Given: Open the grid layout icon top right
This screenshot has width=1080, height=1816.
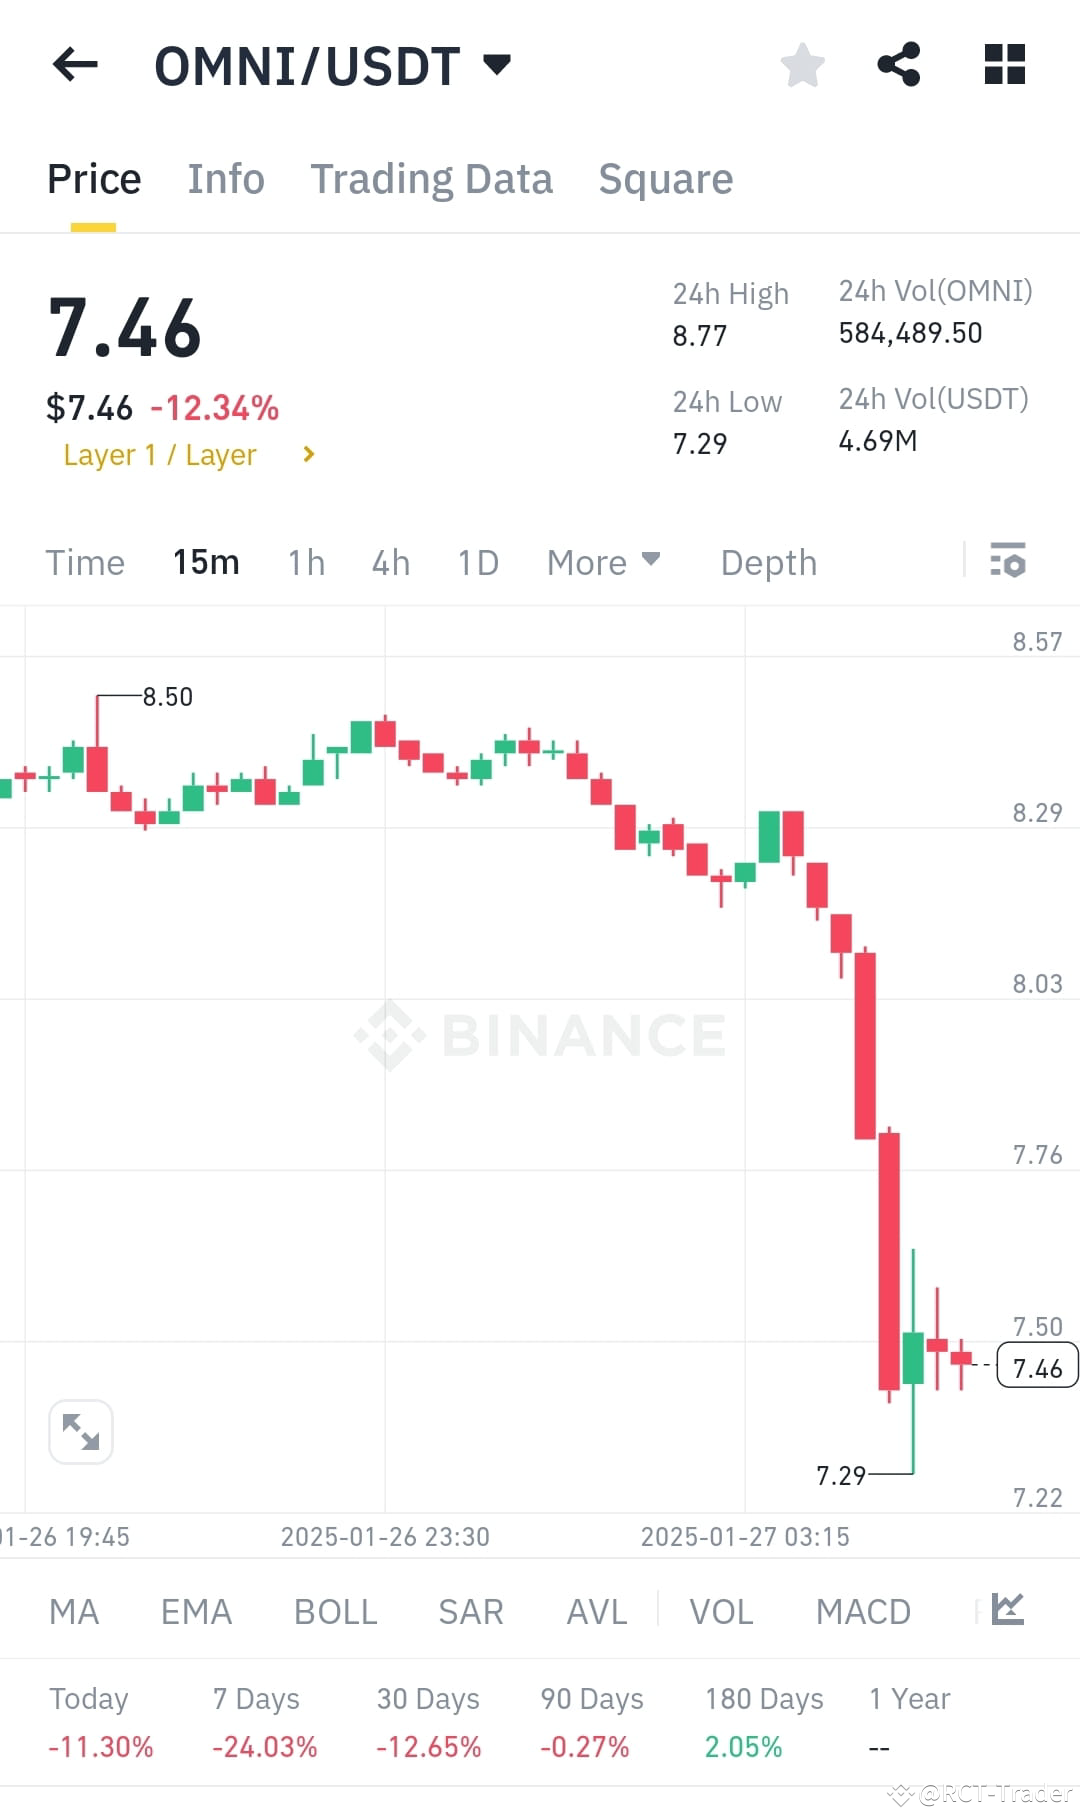Looking at the screenshot, I should click(x=1004, y=64).
